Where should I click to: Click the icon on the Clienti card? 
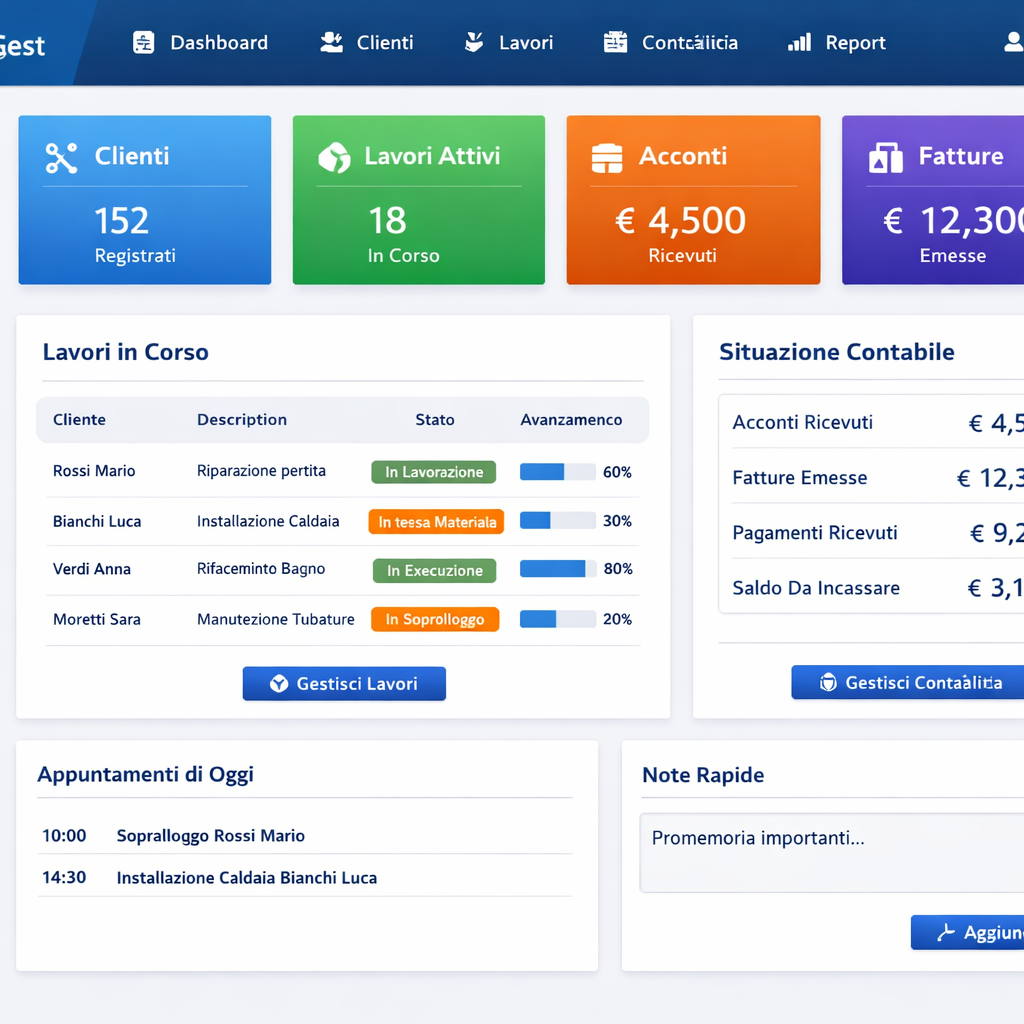[61, 158]
